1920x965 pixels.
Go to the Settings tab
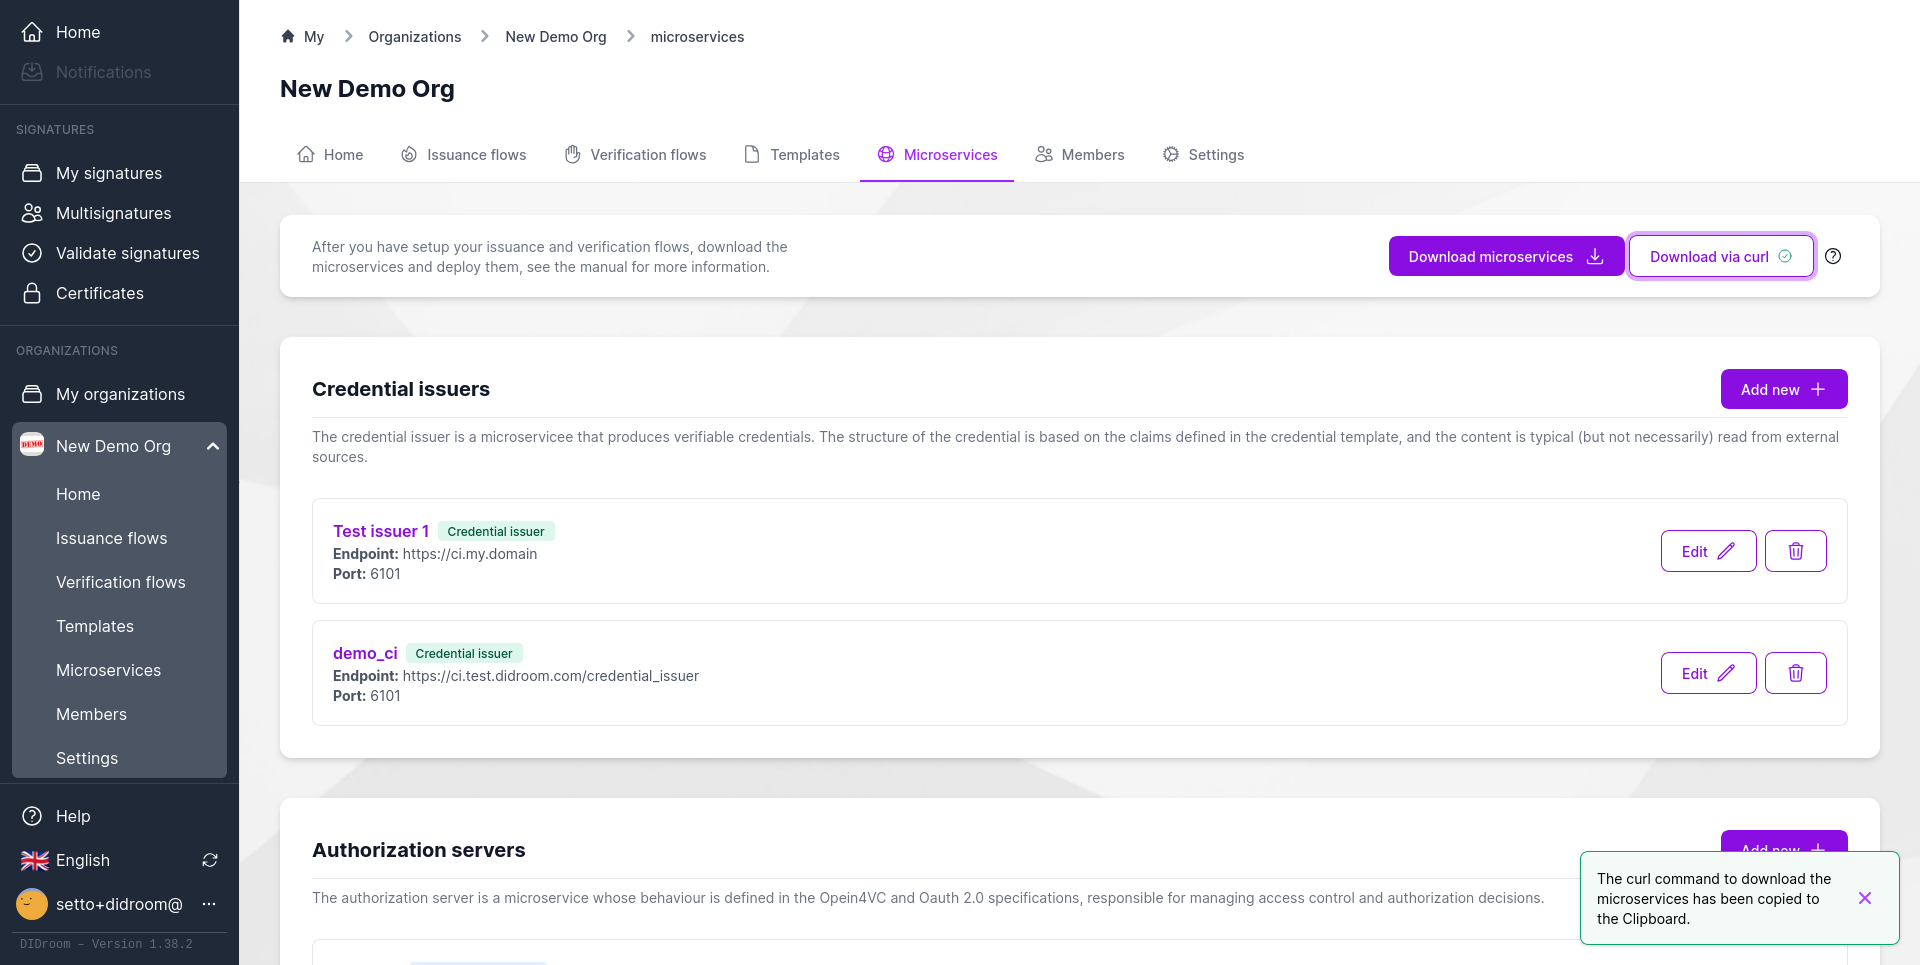click(1203, 155)
